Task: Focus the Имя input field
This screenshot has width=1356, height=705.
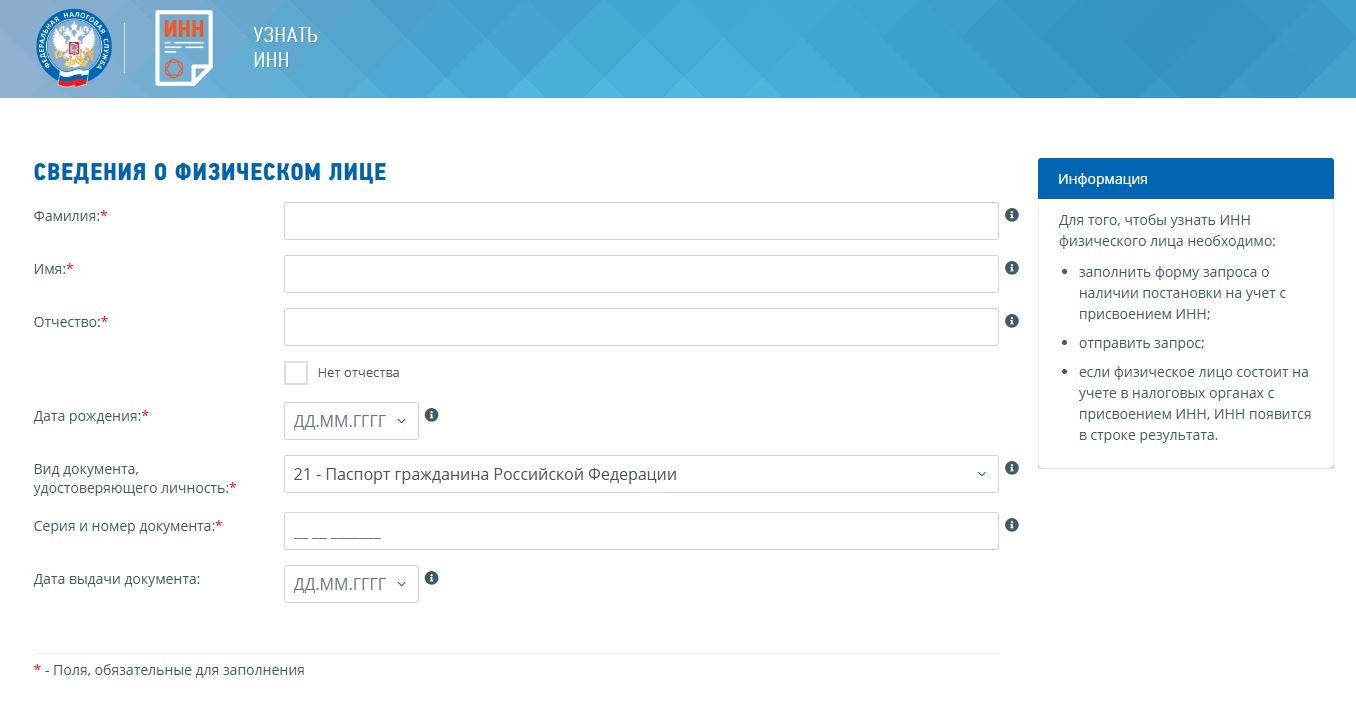Action: click(x=641, y=274)
